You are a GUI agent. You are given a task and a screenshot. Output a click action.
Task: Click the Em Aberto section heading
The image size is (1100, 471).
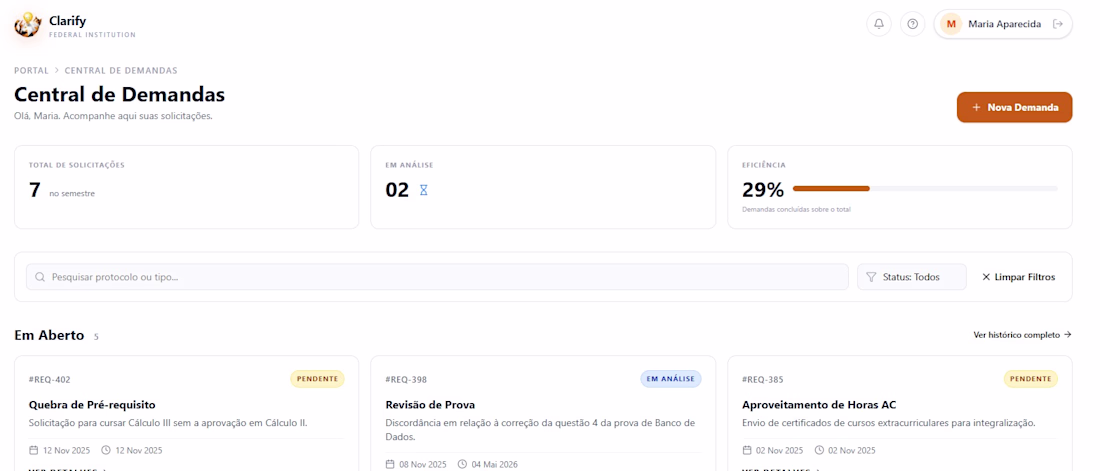click(49, 336)
